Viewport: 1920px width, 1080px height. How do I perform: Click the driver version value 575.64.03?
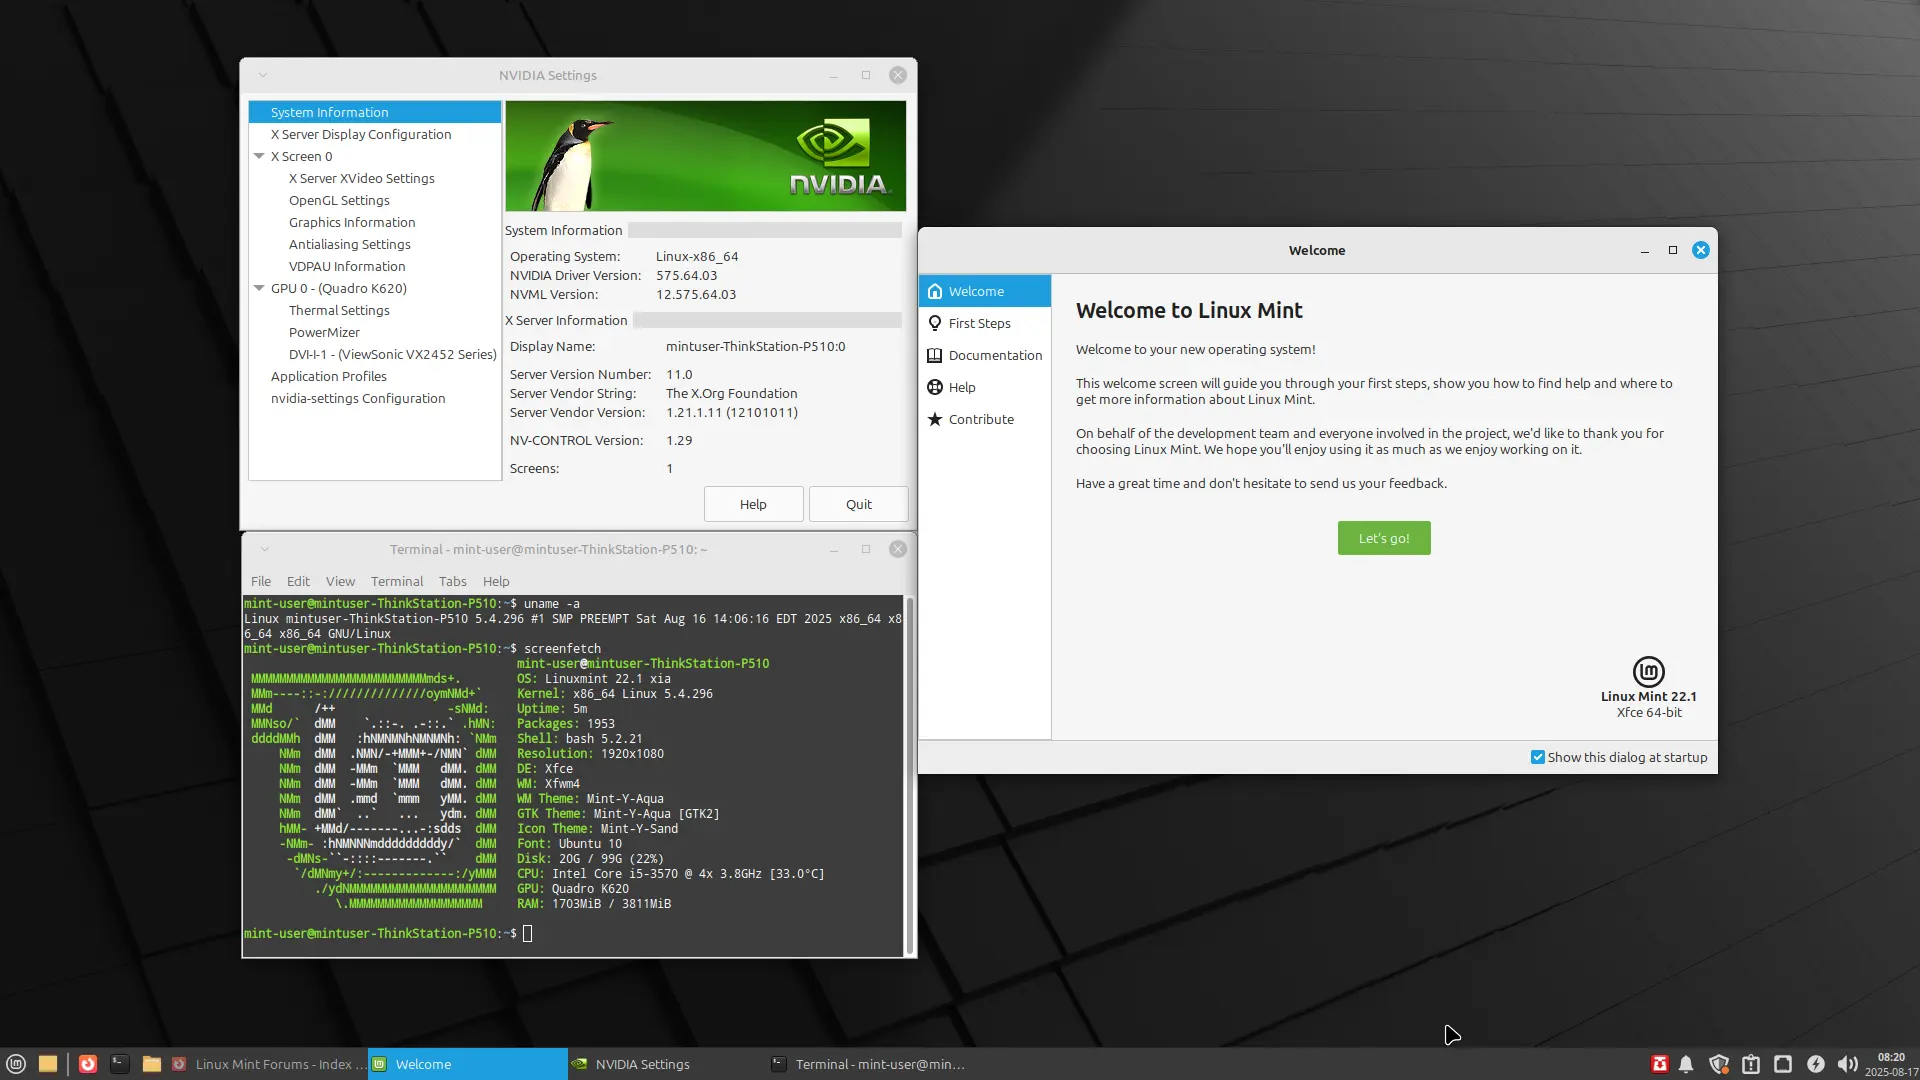tap(686, 275)
